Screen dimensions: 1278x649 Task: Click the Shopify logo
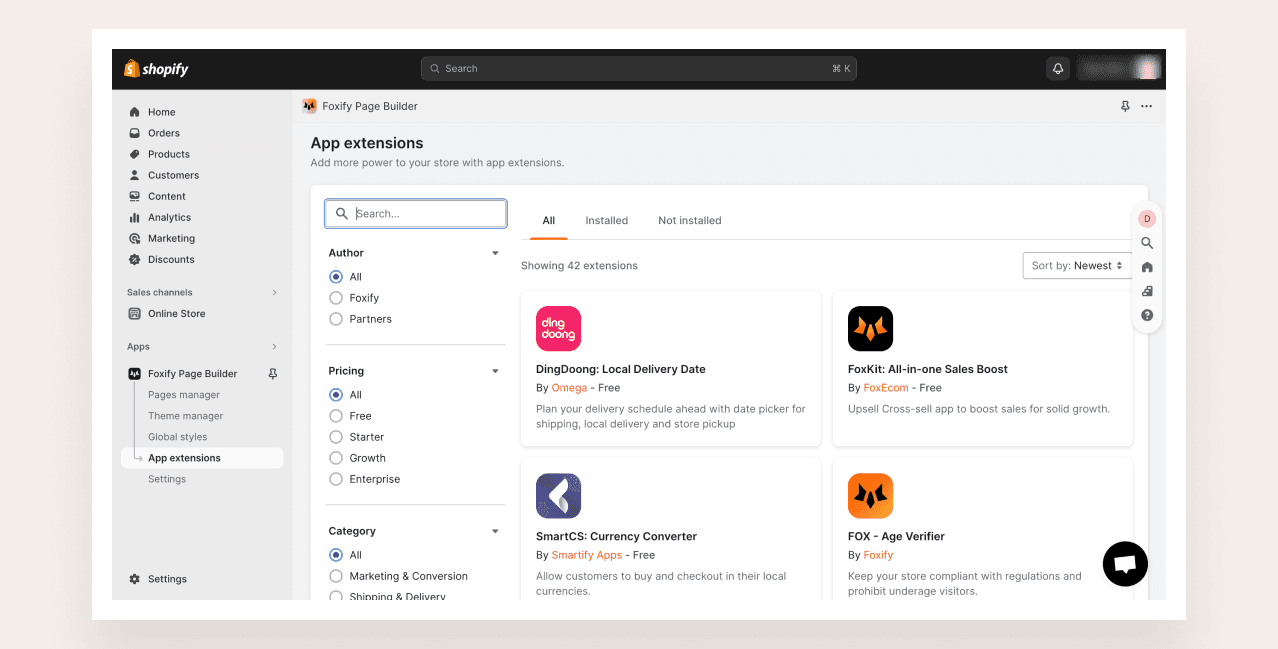click(156, 69)
